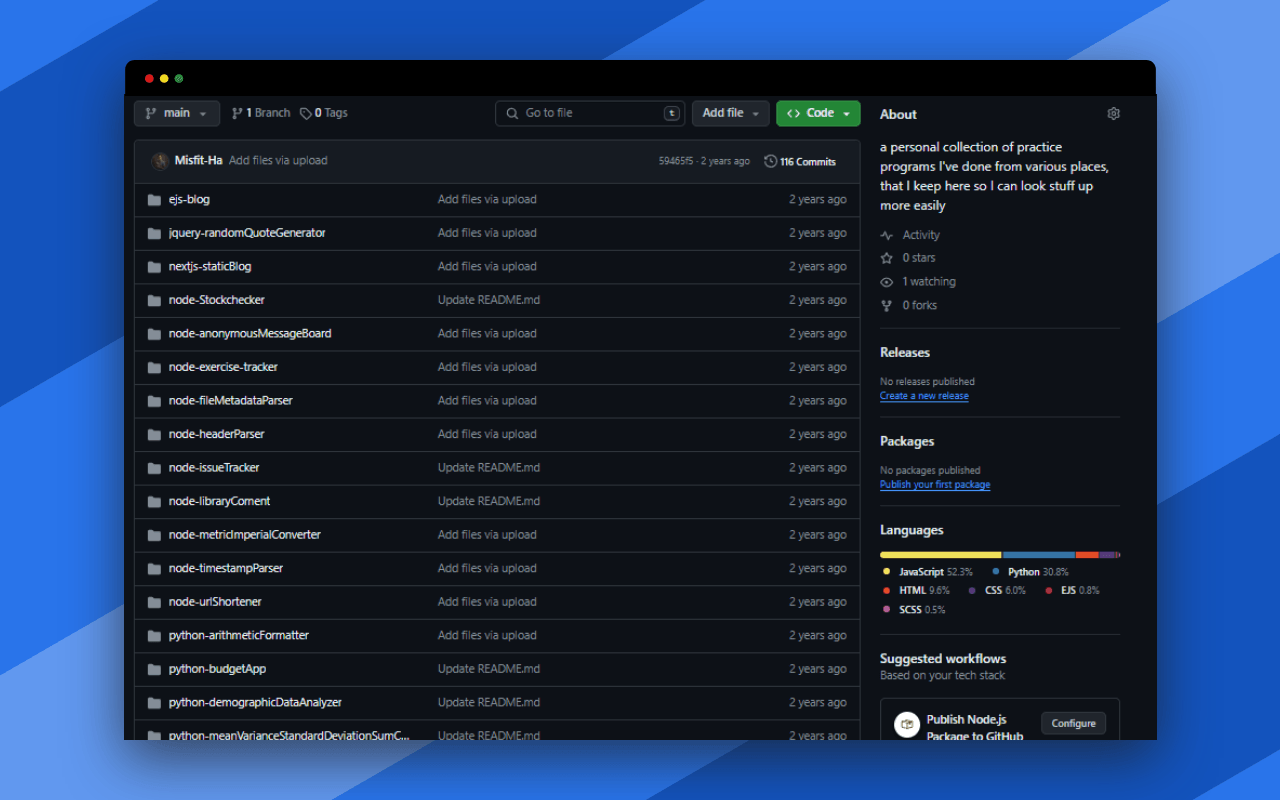Open the About settings gear icon

(1113, 114)
